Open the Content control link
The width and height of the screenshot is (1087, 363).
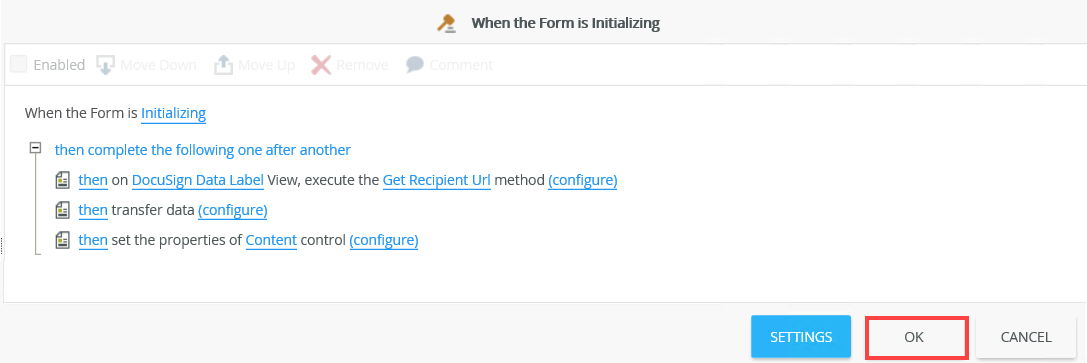point(271,240)
